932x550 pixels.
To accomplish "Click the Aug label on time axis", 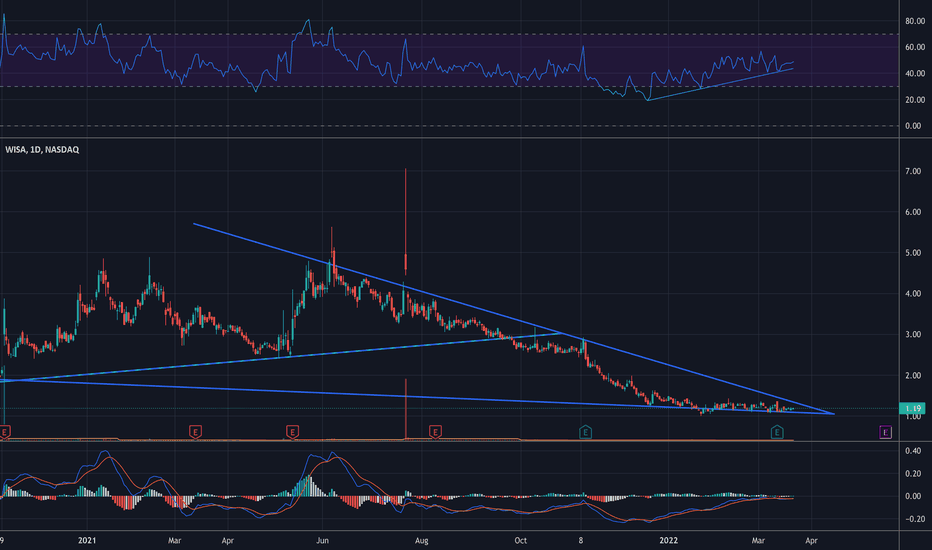I will coord(421,540).
